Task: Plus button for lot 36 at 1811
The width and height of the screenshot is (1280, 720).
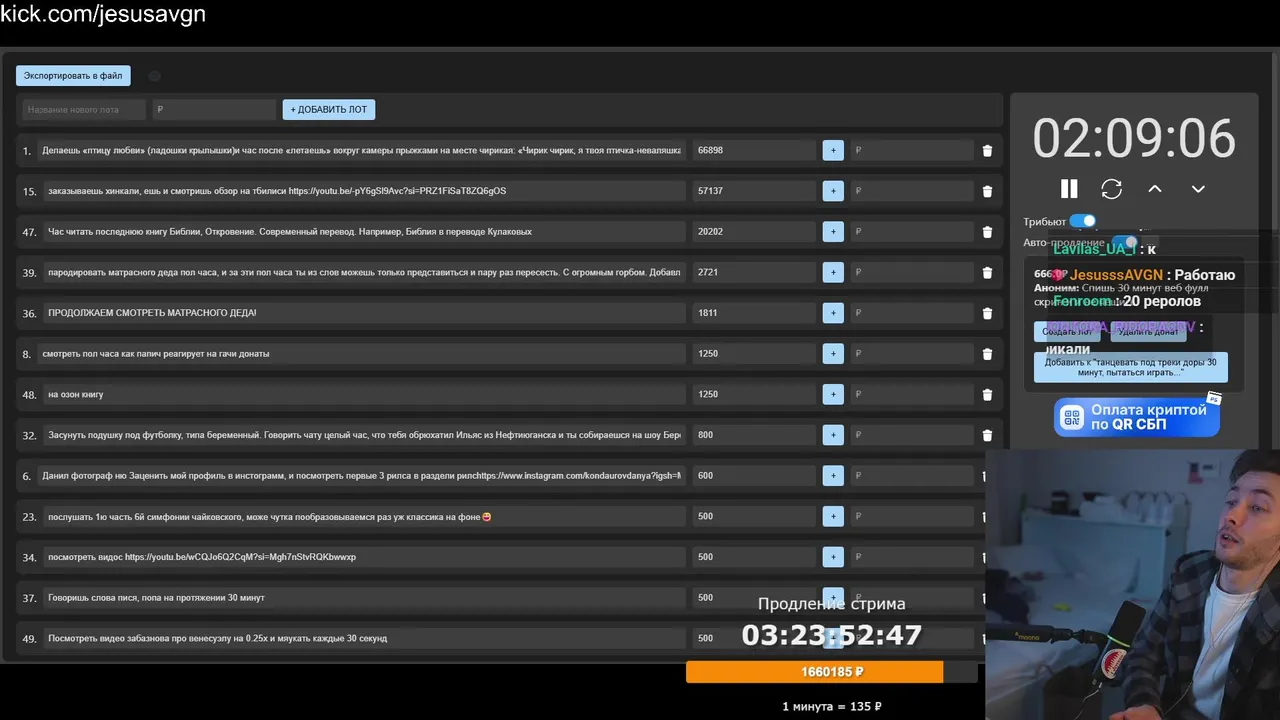Action: 833,313
